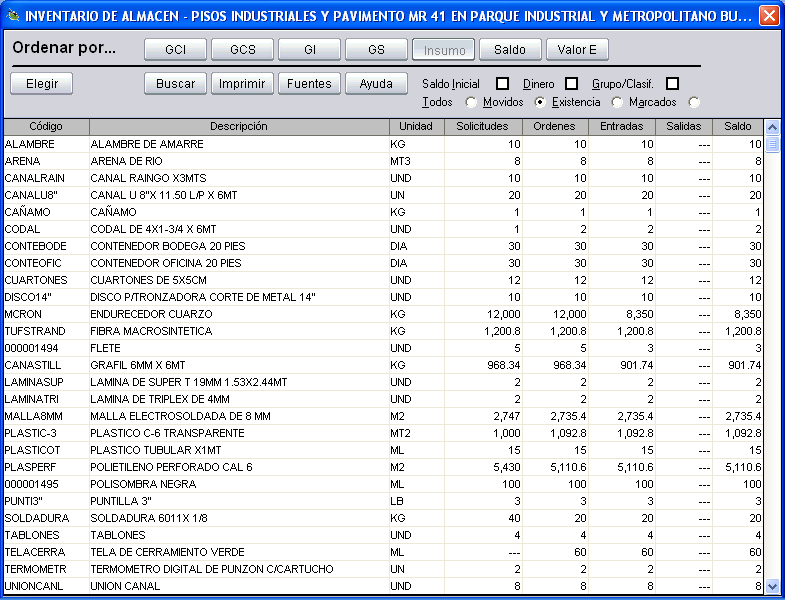Select TERMOMETRO DIGITAL DE PUNZON C/CARTUCHO
The width and height of the screenshot is (785, 600).
click(212, 570)
